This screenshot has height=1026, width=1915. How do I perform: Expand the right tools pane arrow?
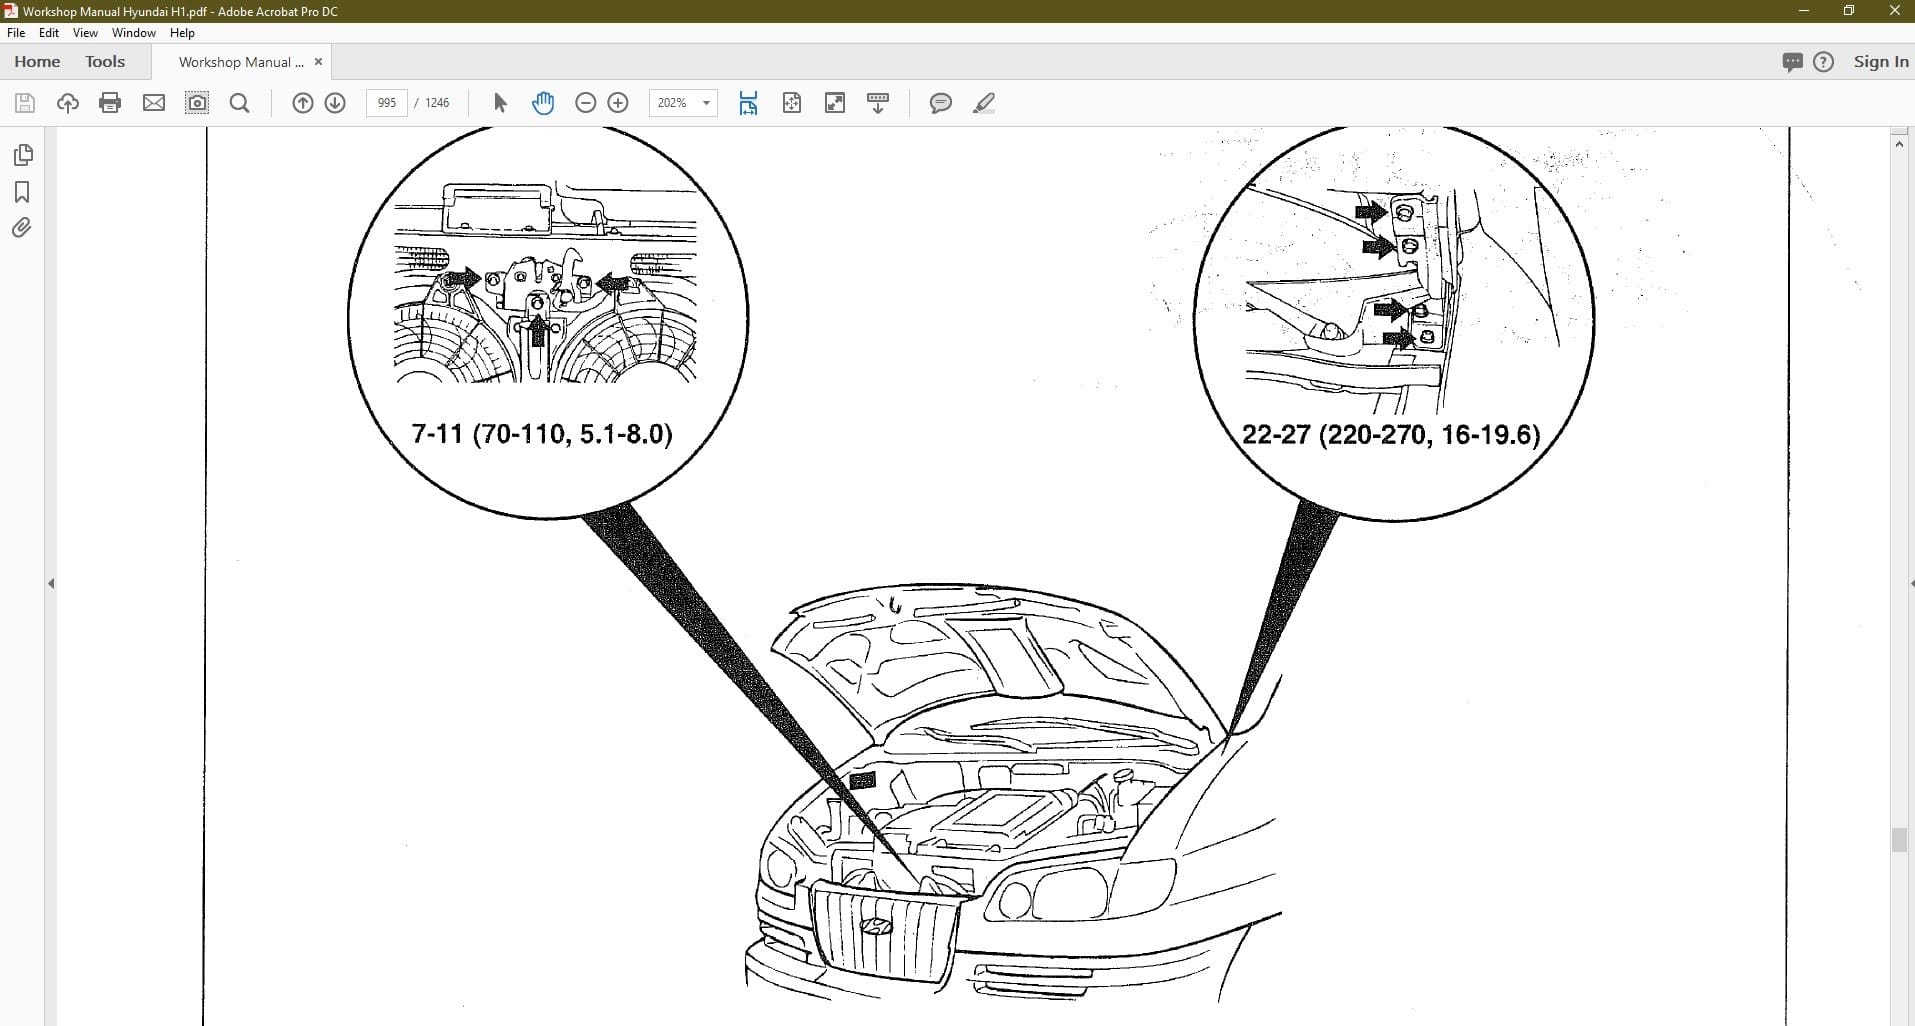tap(1911, 583)
